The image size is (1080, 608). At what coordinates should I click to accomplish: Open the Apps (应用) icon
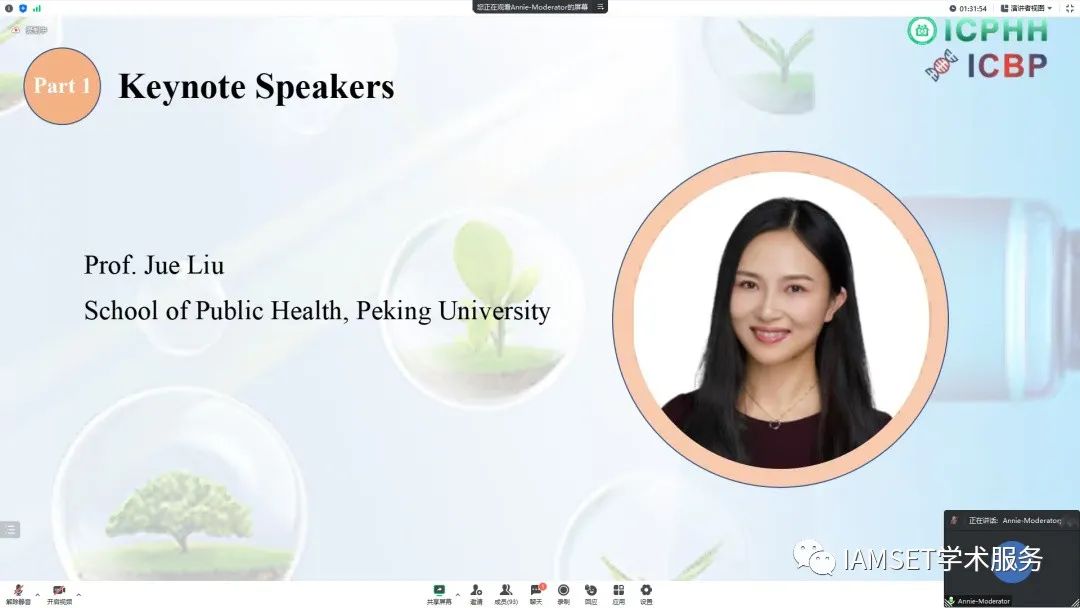[x=619, y=593]
